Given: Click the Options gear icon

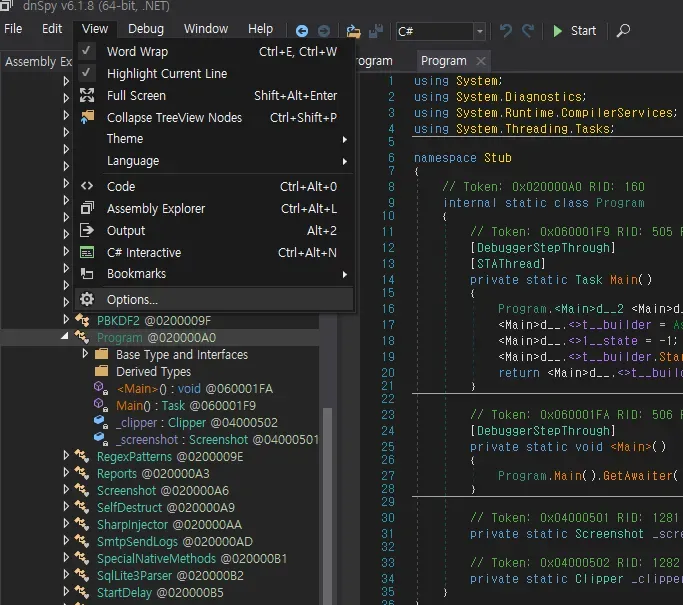Looking at the screenshot, I should click(x=87, y=299).
